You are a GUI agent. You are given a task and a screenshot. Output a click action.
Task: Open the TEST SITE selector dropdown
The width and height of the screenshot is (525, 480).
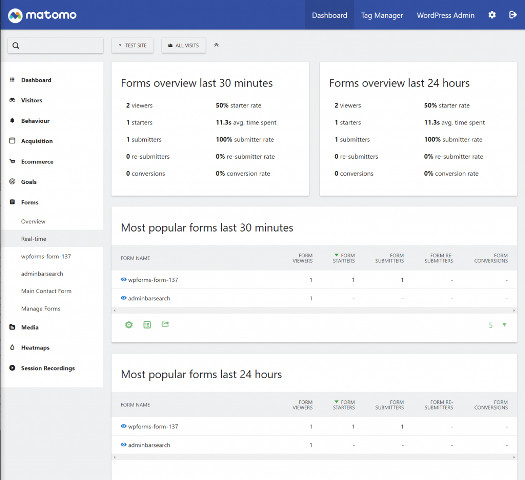133,45
